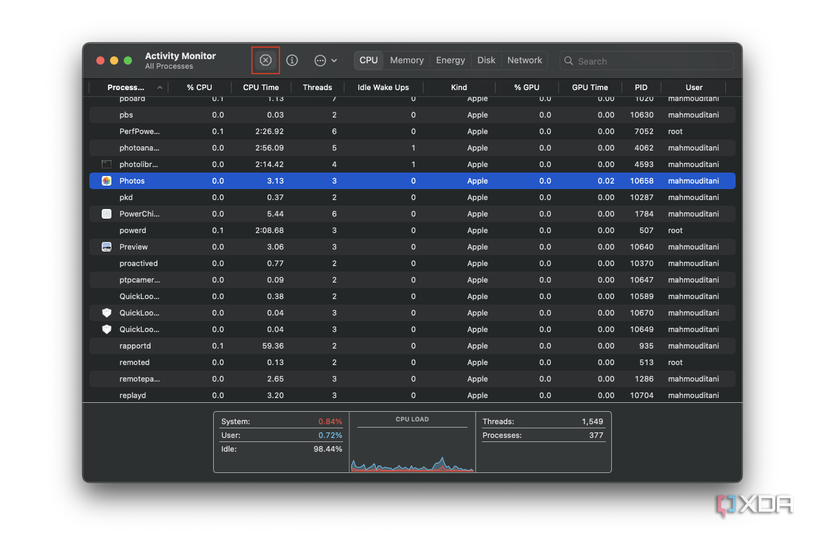Screen dimensions: 825x550
Task: Click the Stop process (X) toolbar icon
Action: click(265, 60)
